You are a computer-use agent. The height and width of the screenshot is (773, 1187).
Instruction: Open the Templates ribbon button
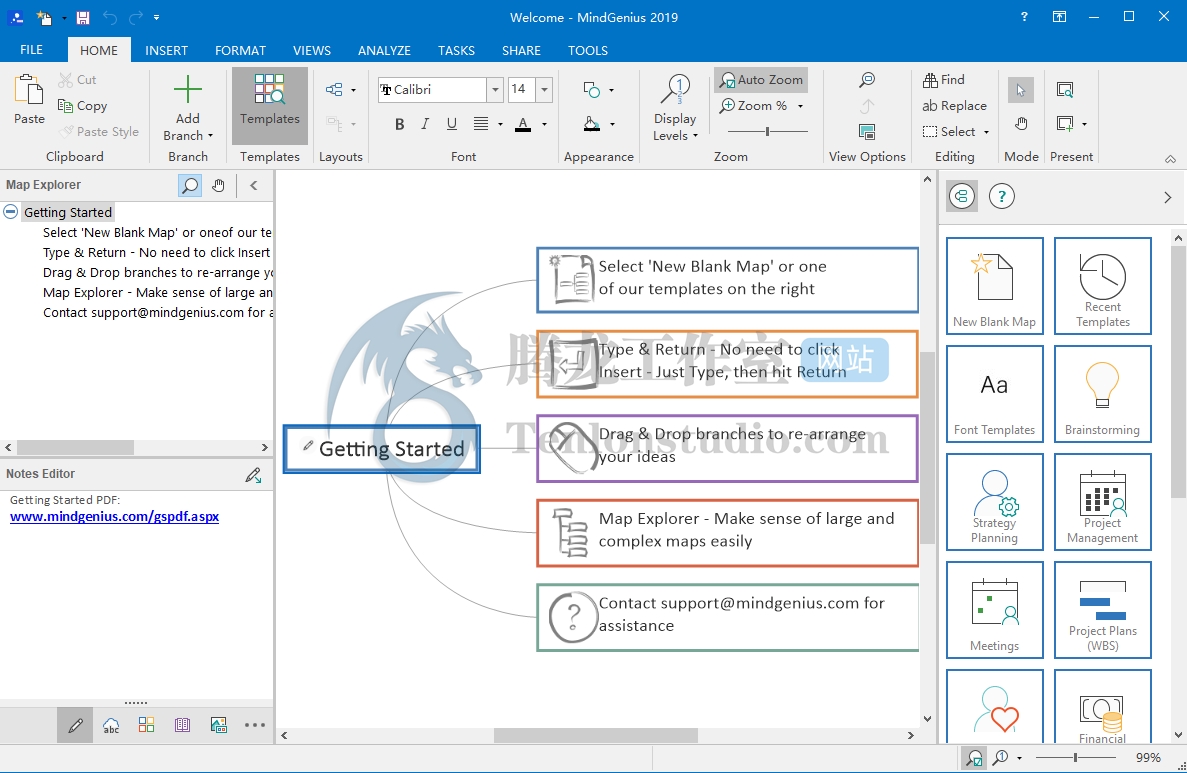point(269,105)
